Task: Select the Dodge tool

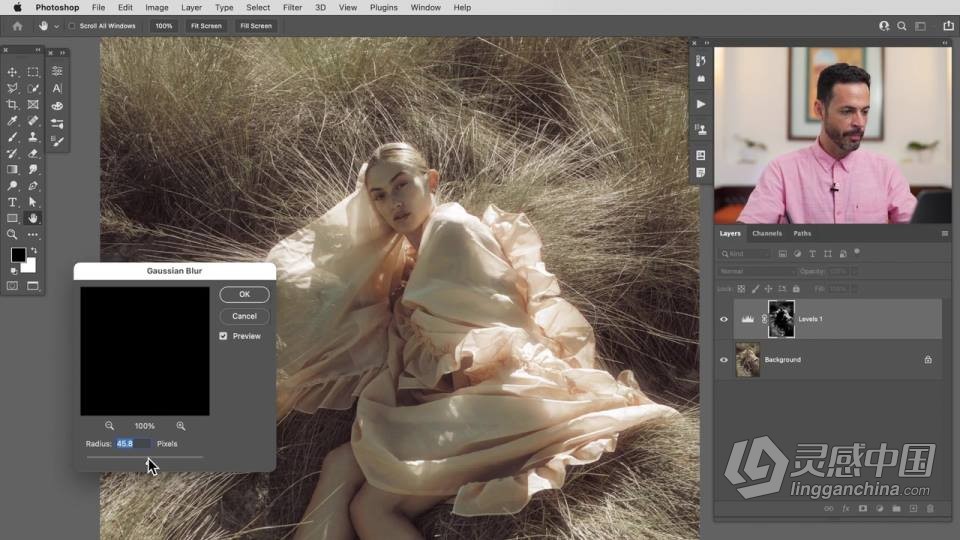Action: tap(12, 186)
